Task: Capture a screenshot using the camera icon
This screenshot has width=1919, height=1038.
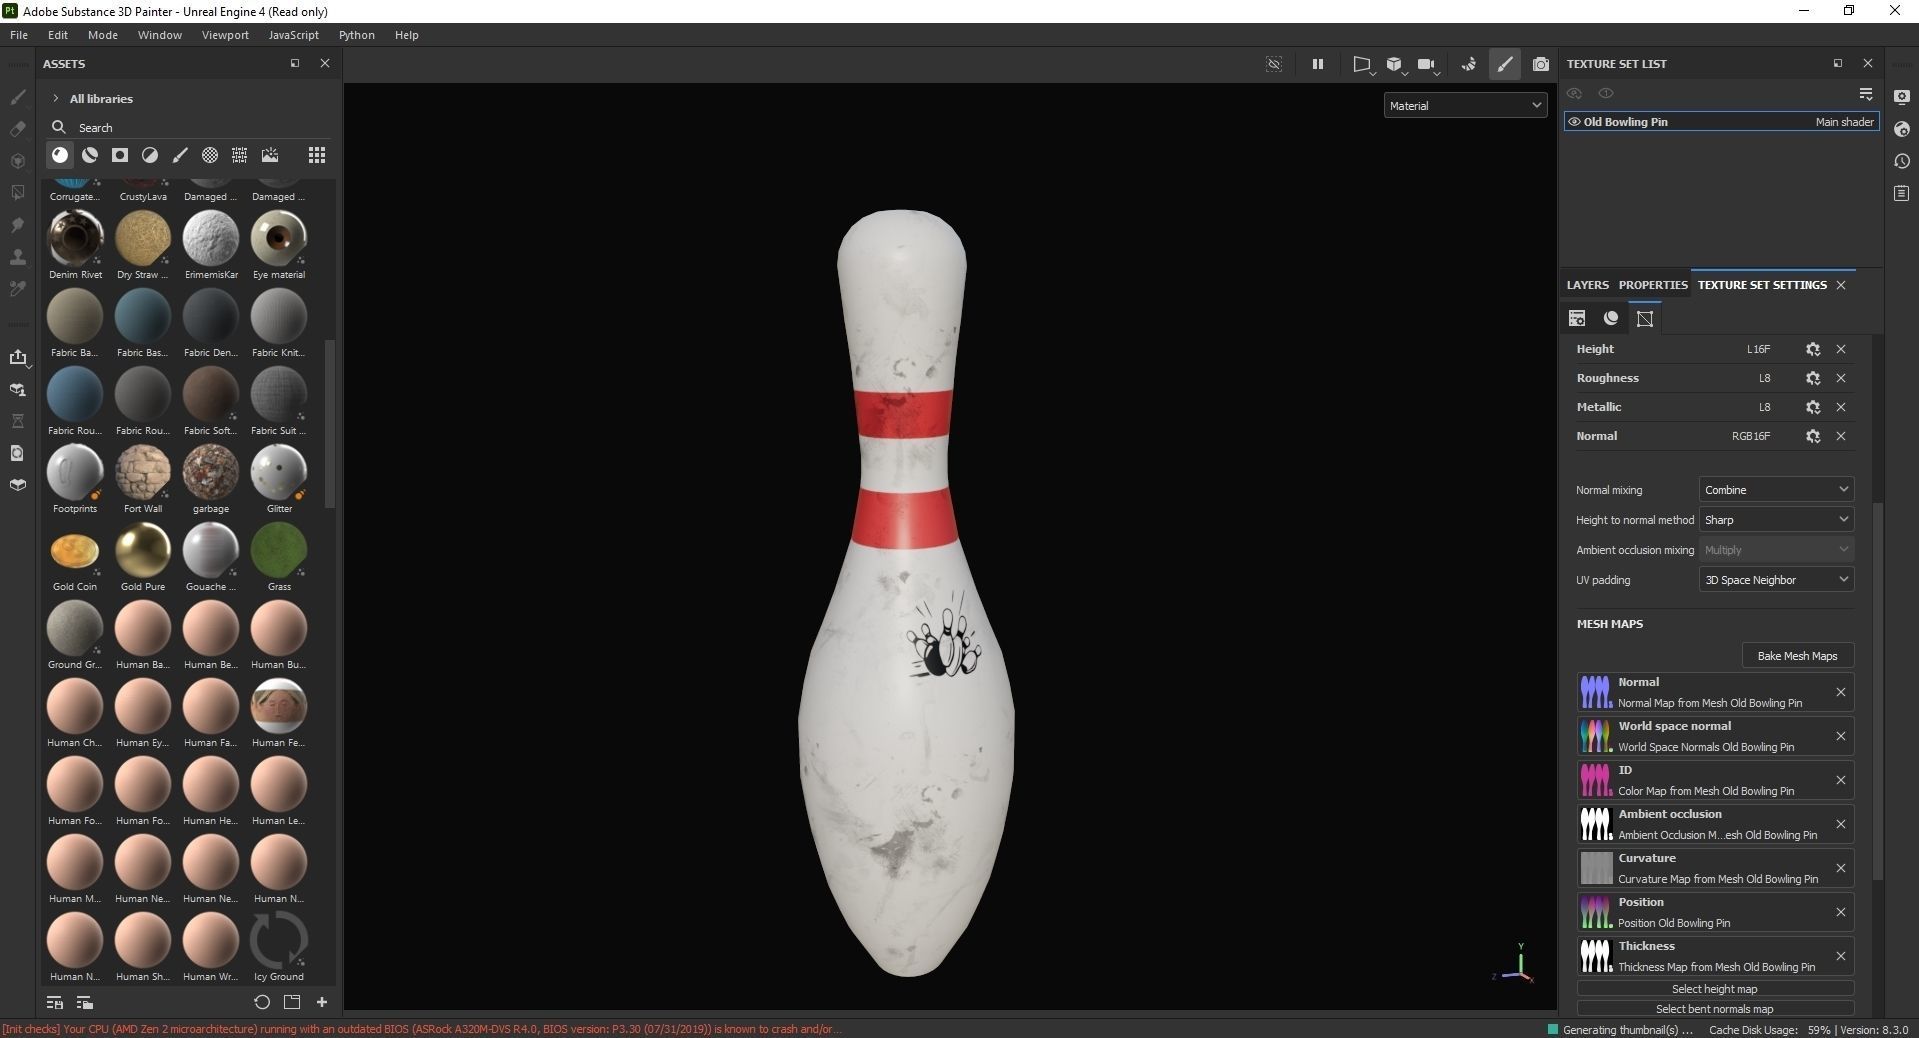Action: point(1540,64)
